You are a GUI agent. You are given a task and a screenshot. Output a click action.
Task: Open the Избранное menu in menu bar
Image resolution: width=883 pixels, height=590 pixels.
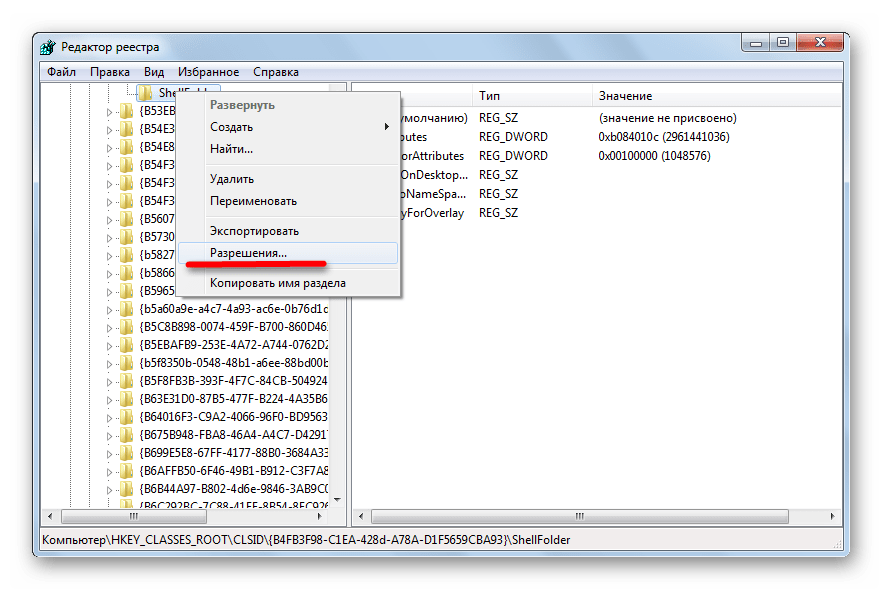tap(208, 72)
